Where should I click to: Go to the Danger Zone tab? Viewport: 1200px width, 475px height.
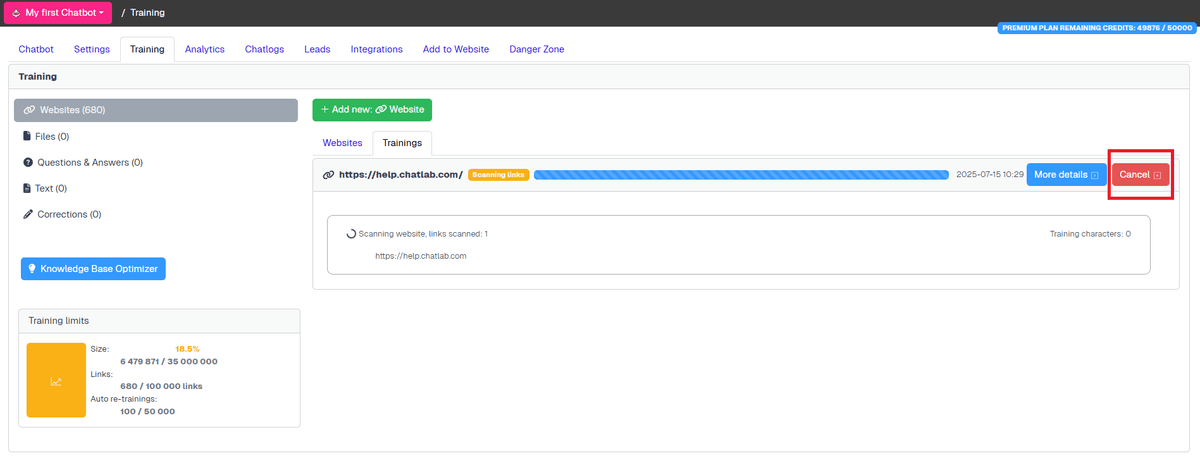click(536, 49)
